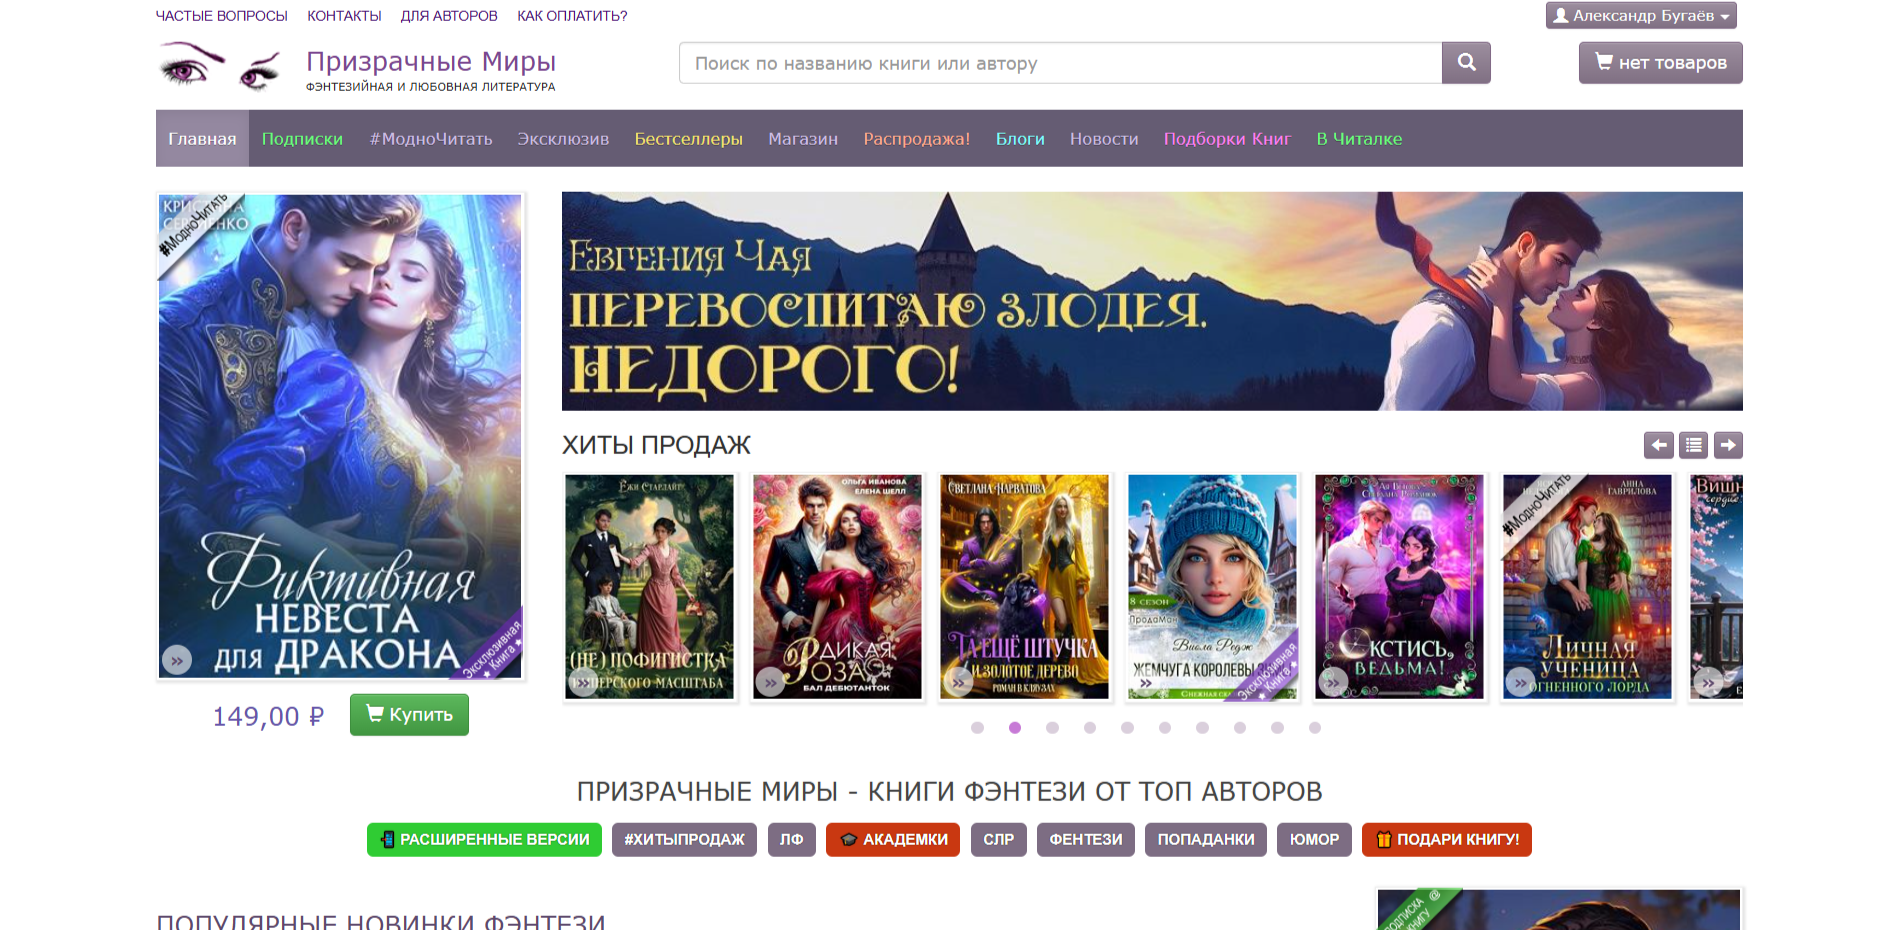Click the green Купить button

coord(409,714)
